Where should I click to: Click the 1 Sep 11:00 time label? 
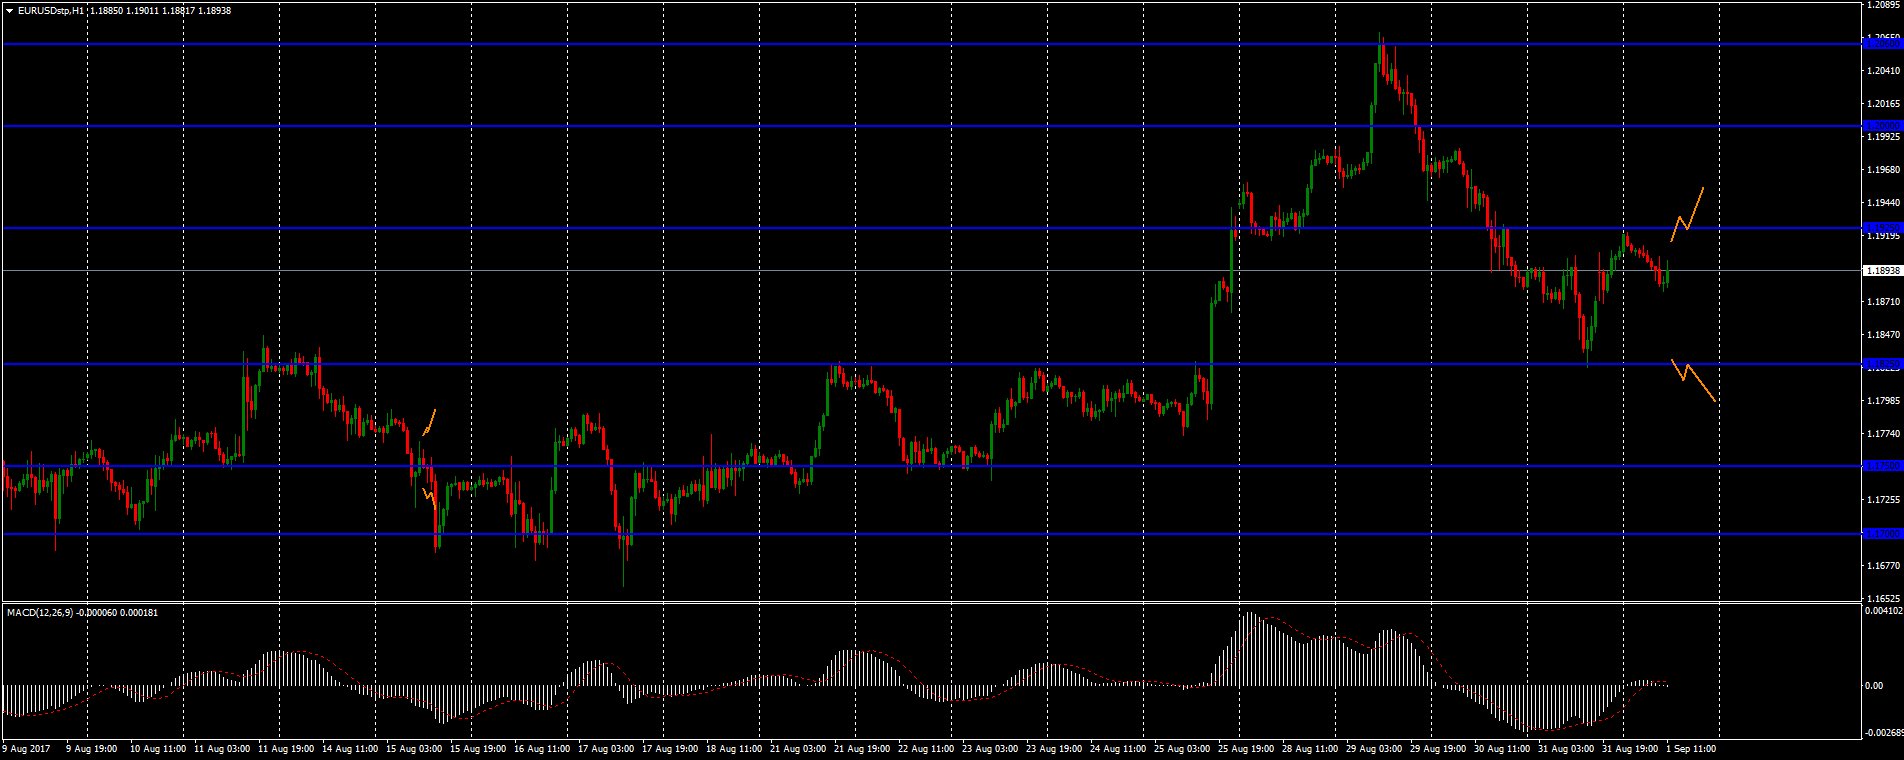click(1691, 748)
